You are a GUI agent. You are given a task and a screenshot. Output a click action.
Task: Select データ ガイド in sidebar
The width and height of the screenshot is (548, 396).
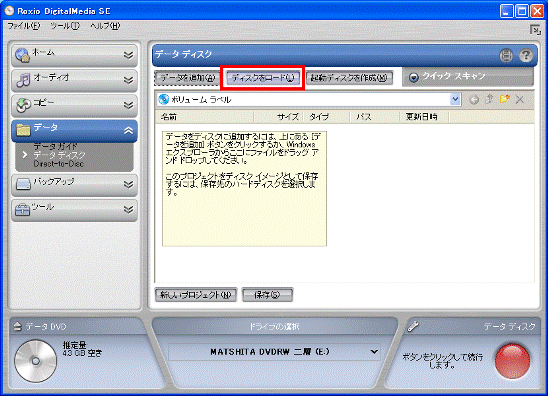click(56, 146)
